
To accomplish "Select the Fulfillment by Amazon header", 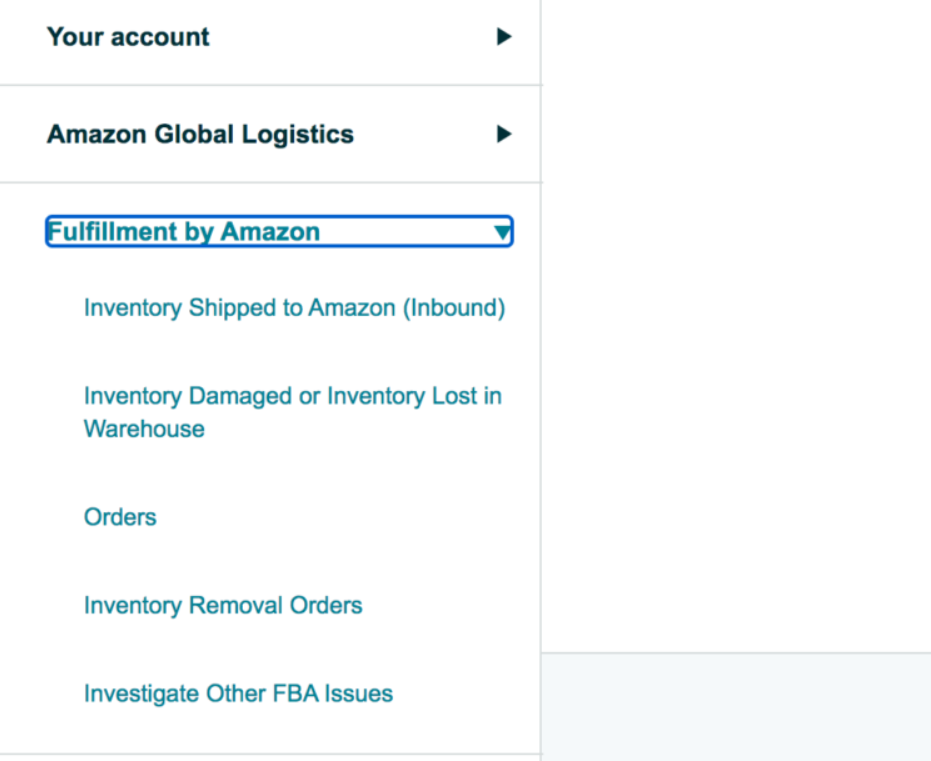I will (x=182, y=231).
